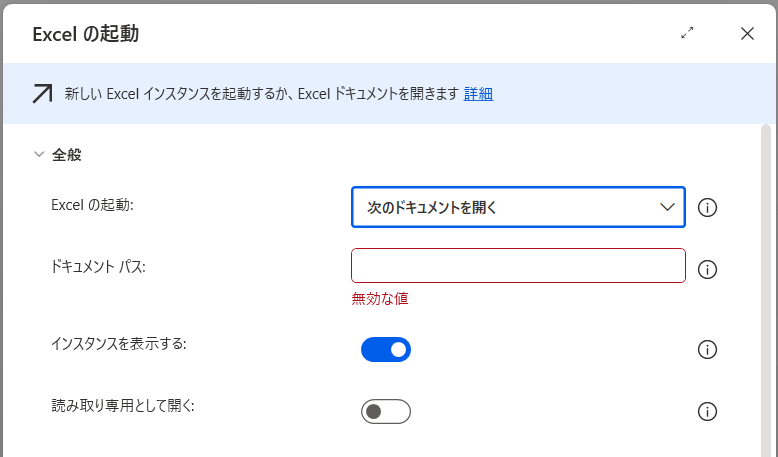Click the 全般 section header text
Image resolution: width=778 pixels, height=457 pixels.
(x=67, y=155)
